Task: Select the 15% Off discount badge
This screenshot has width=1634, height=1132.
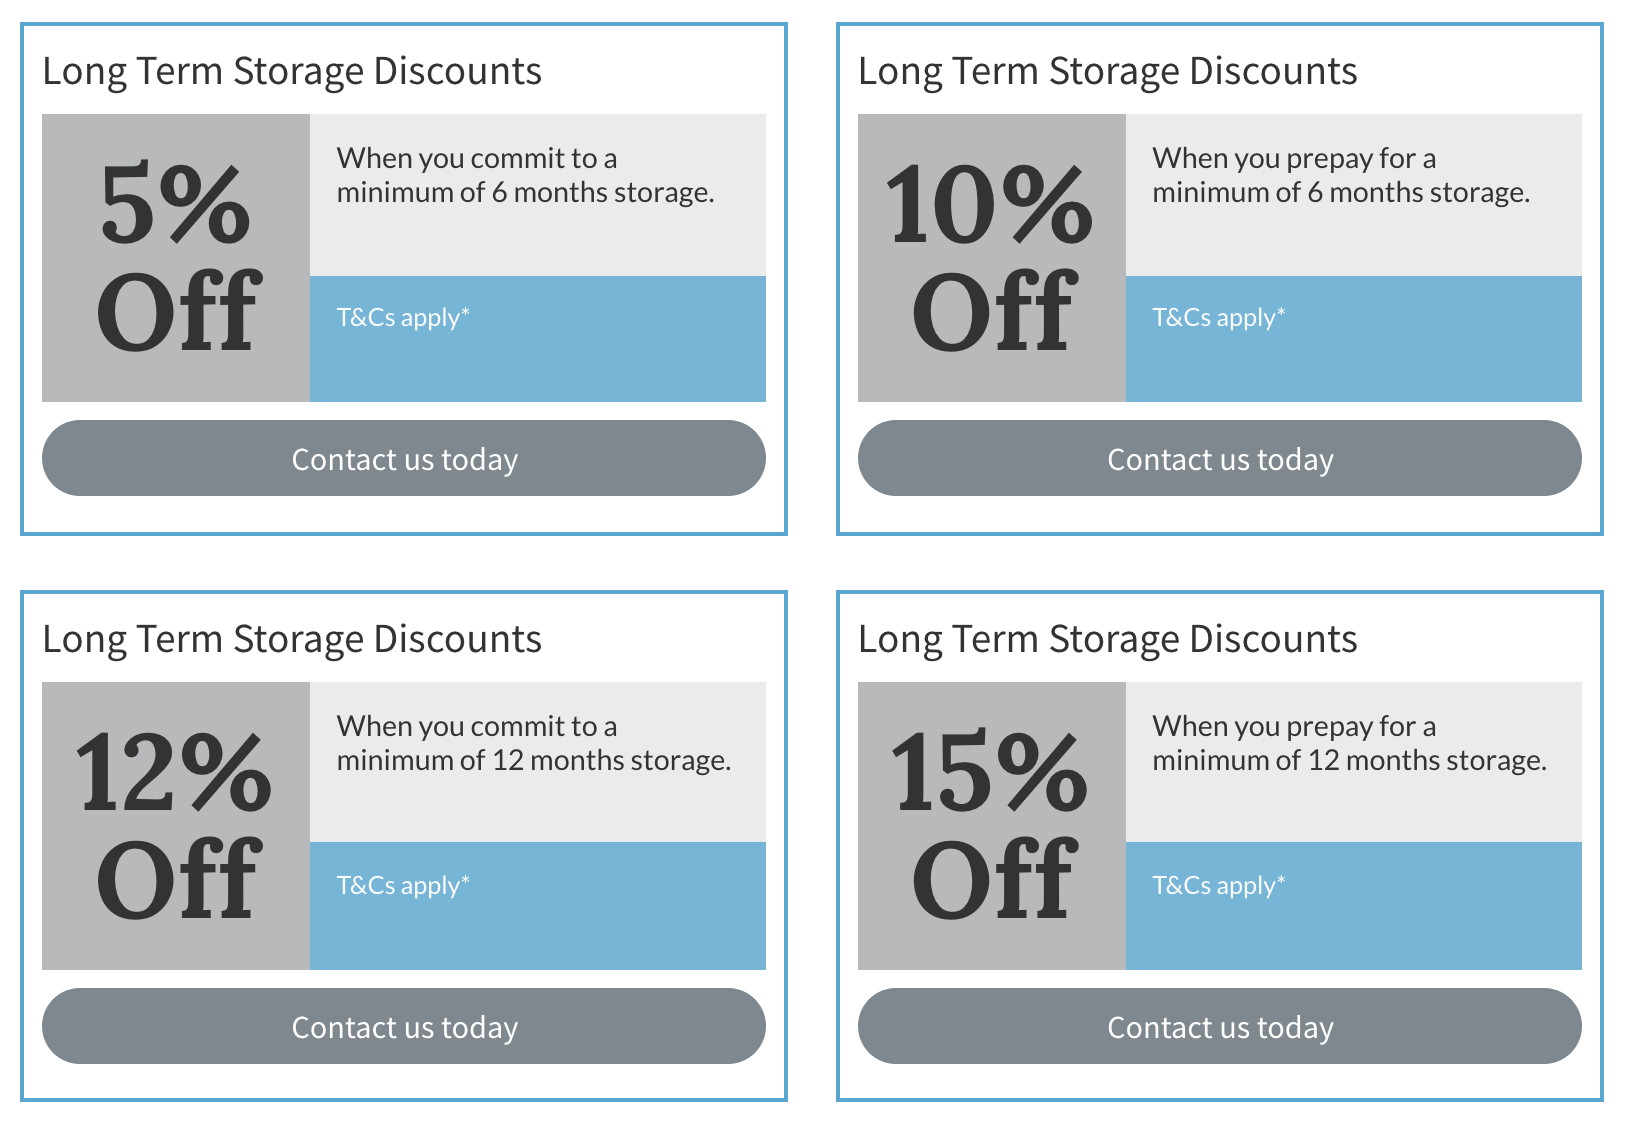Action: [992, 826]
